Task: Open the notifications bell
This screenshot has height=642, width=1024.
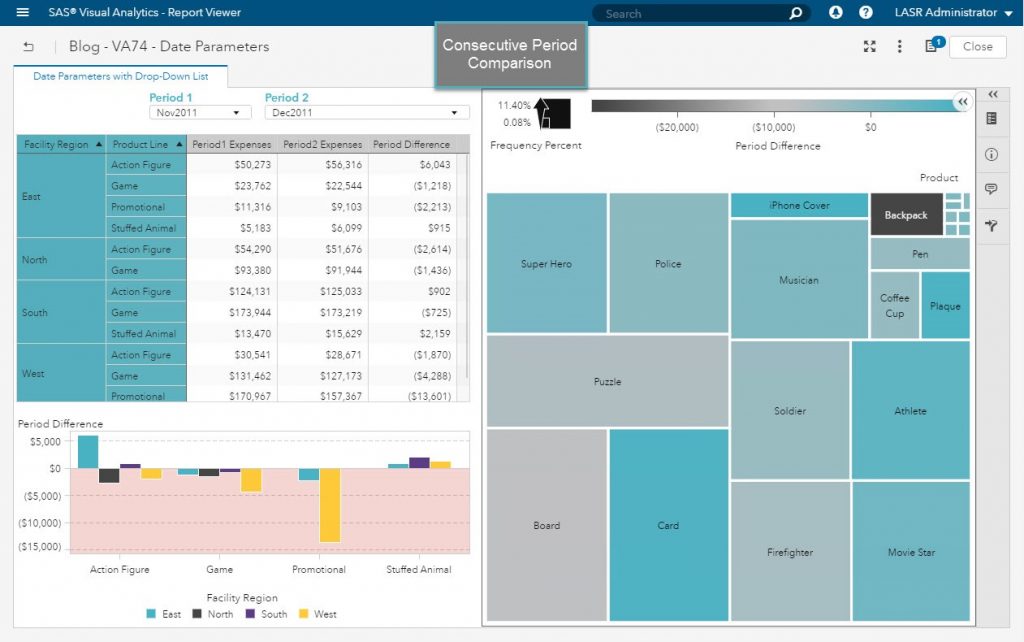Action: (836, 13)
